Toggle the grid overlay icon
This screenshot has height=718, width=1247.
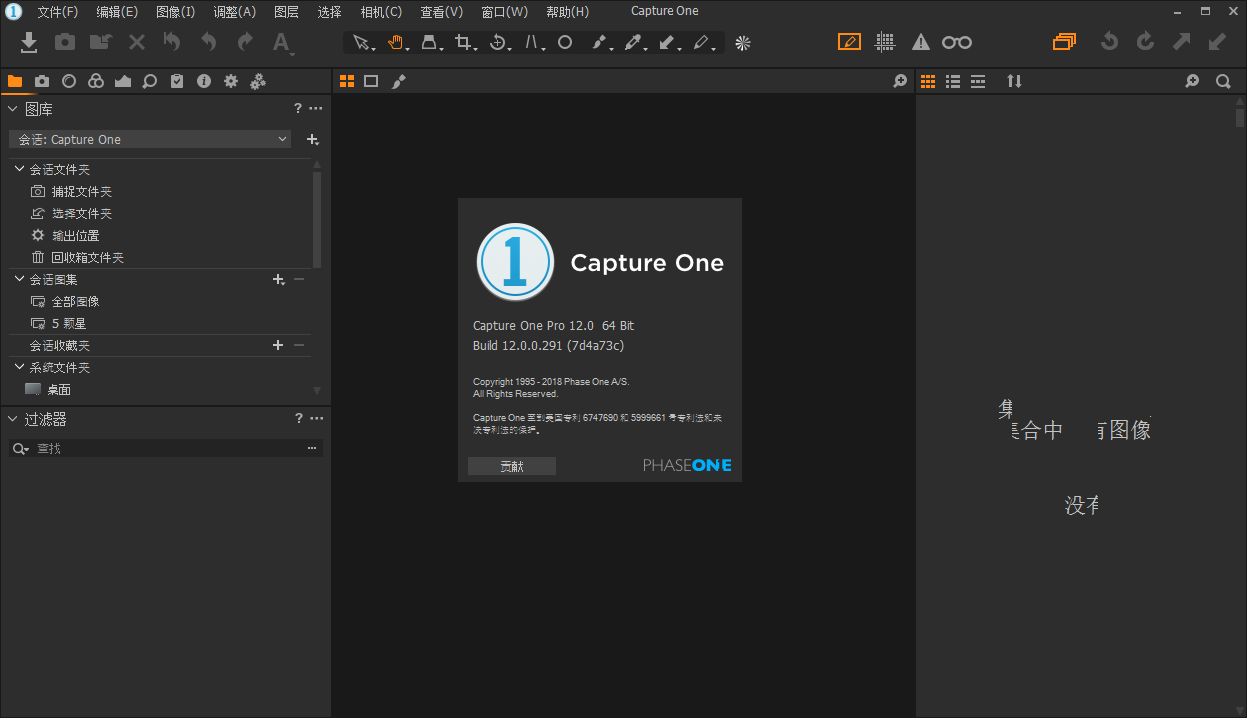[x=885, y=42]
